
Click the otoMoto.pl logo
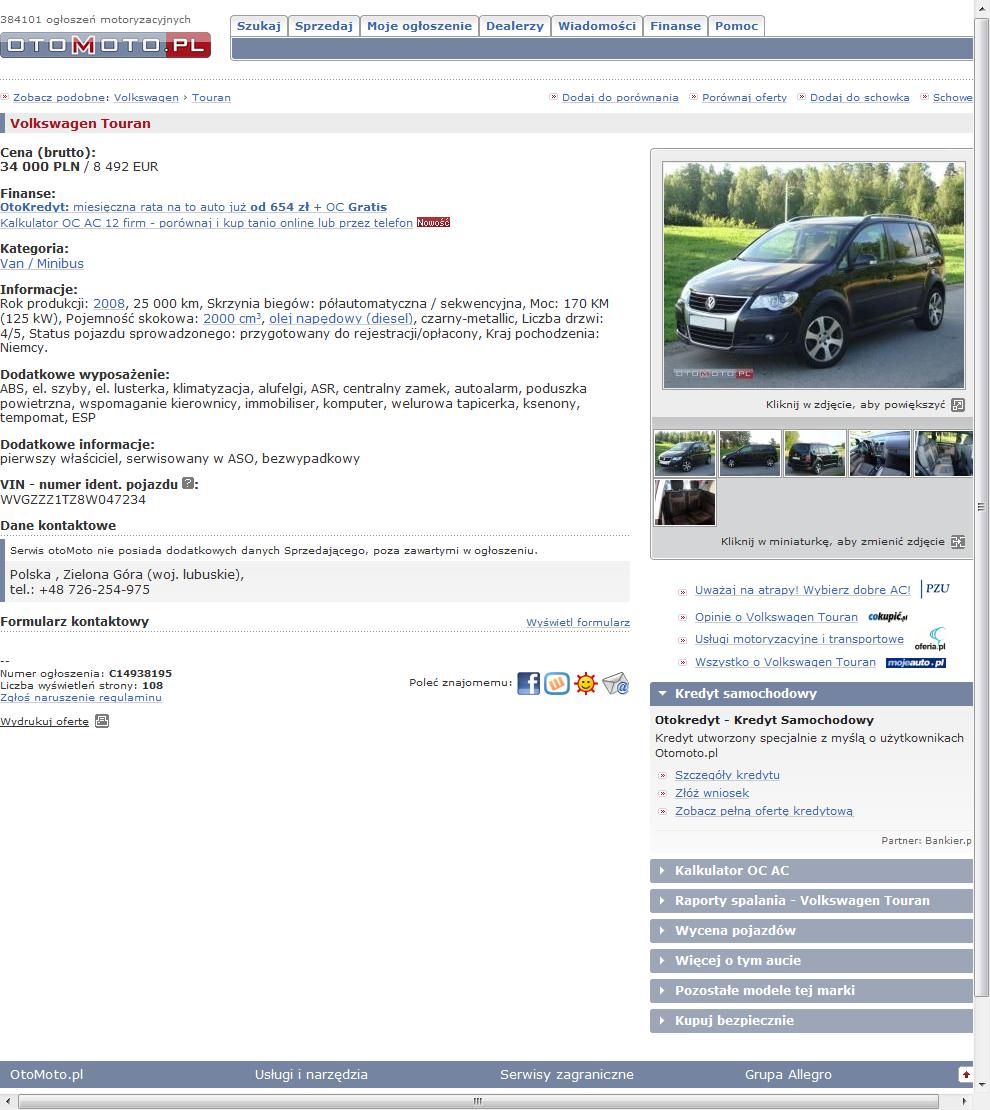point(106,45)
